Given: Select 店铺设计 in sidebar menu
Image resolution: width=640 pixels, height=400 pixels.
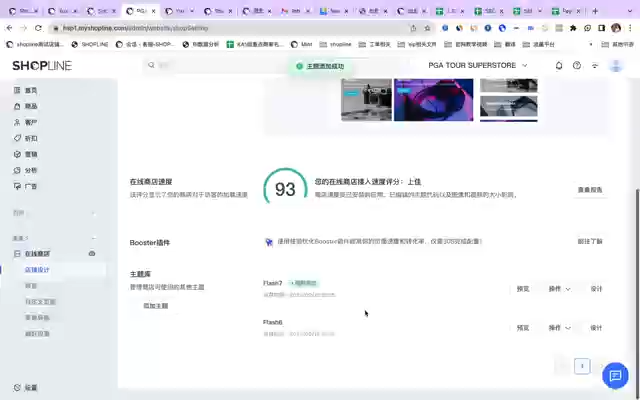Looking at the screenshot, I should pyautogui.click(x=37, y=270).
